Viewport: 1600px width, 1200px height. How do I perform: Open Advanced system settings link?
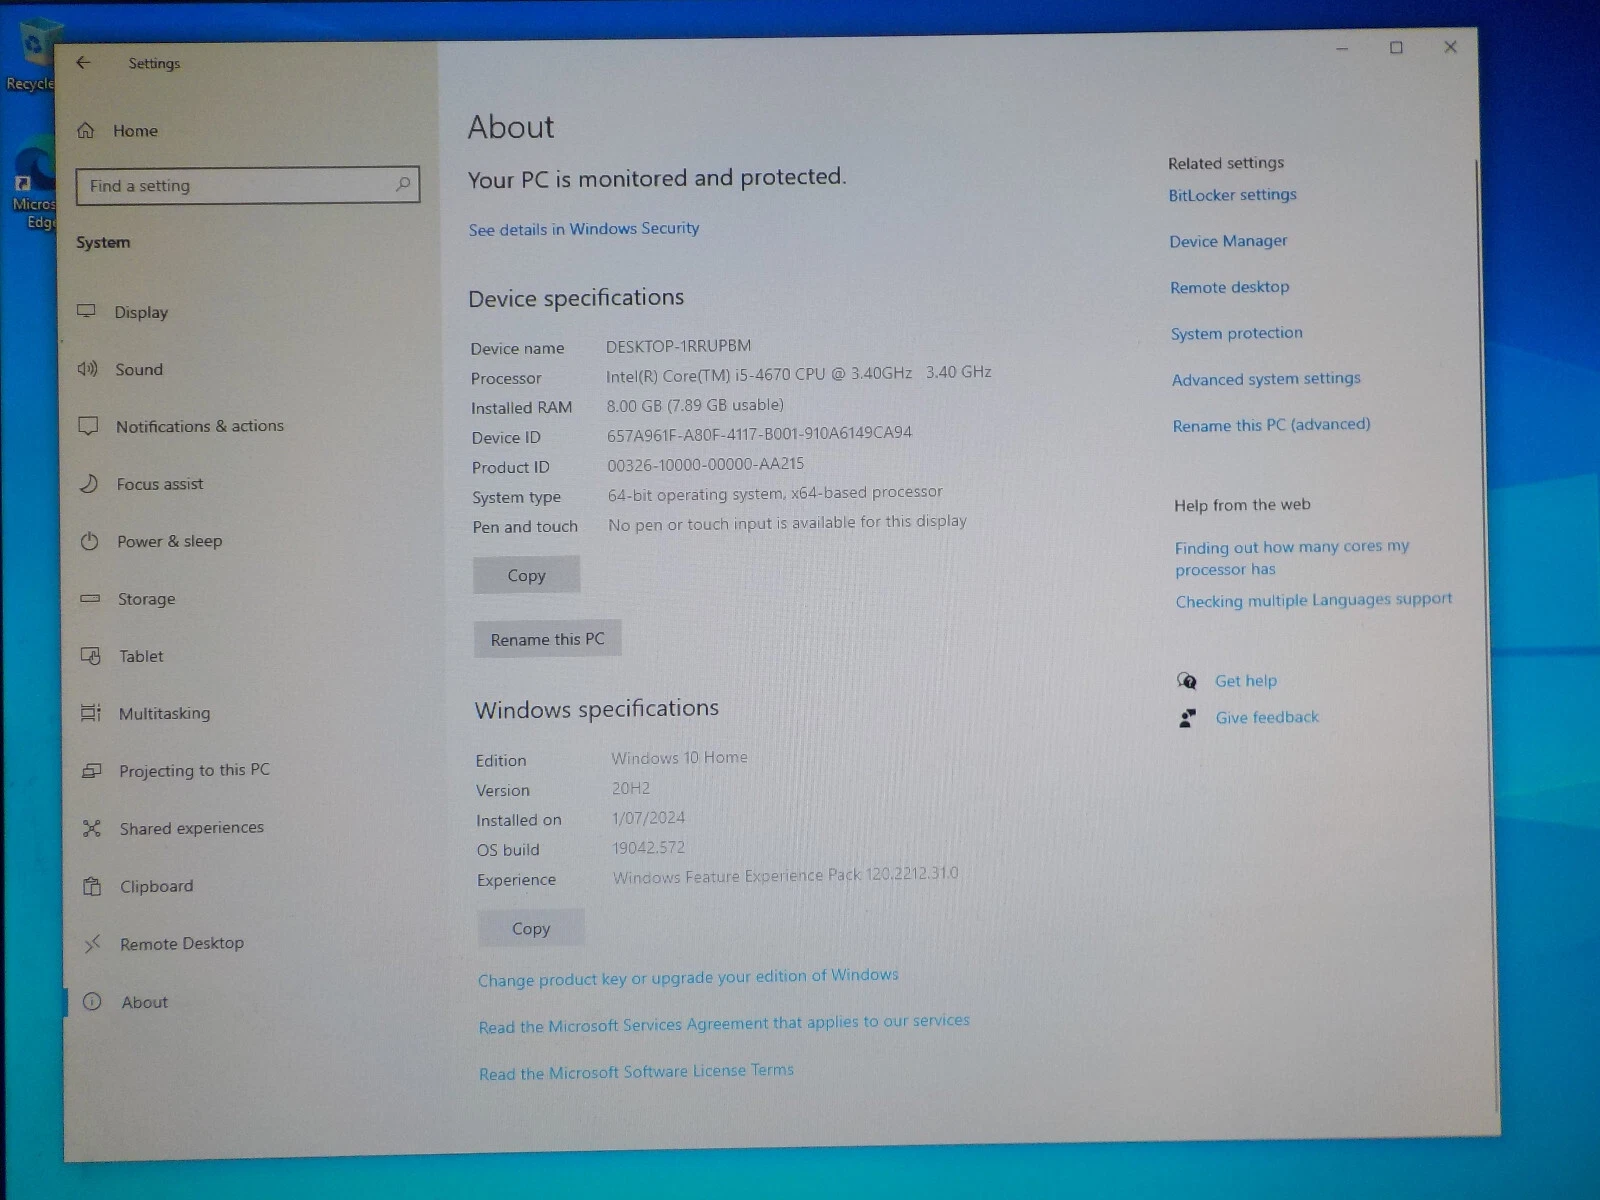click(x=1266, y=379)
